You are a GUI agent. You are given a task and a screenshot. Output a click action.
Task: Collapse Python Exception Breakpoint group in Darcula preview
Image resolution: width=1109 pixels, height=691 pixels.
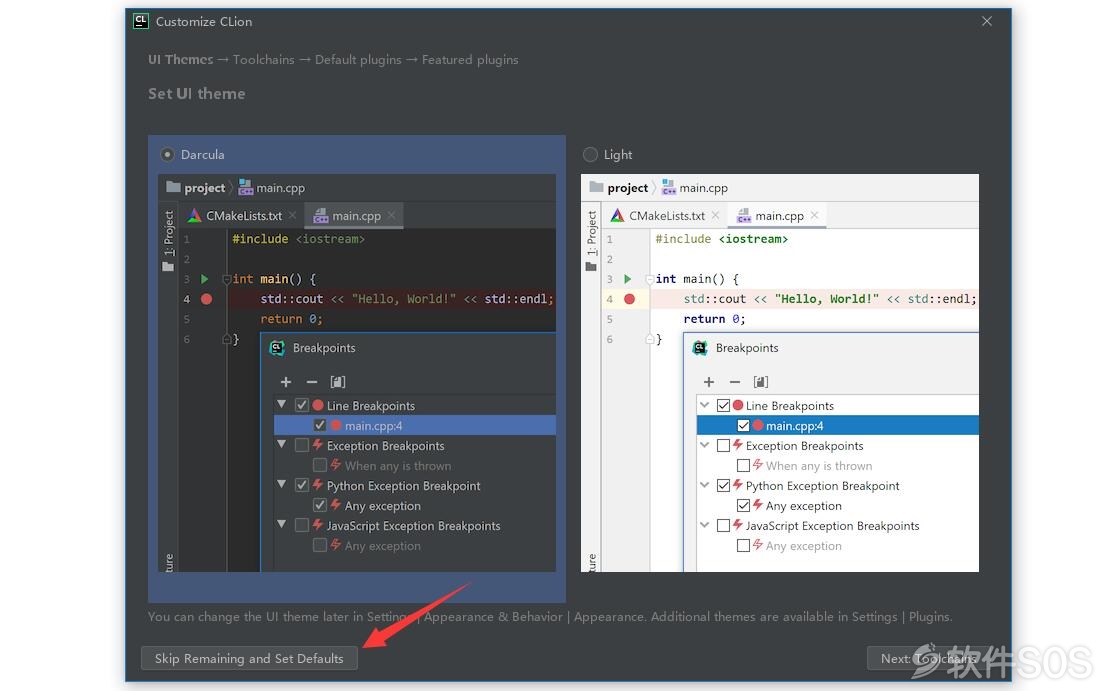tap(281, 484)
